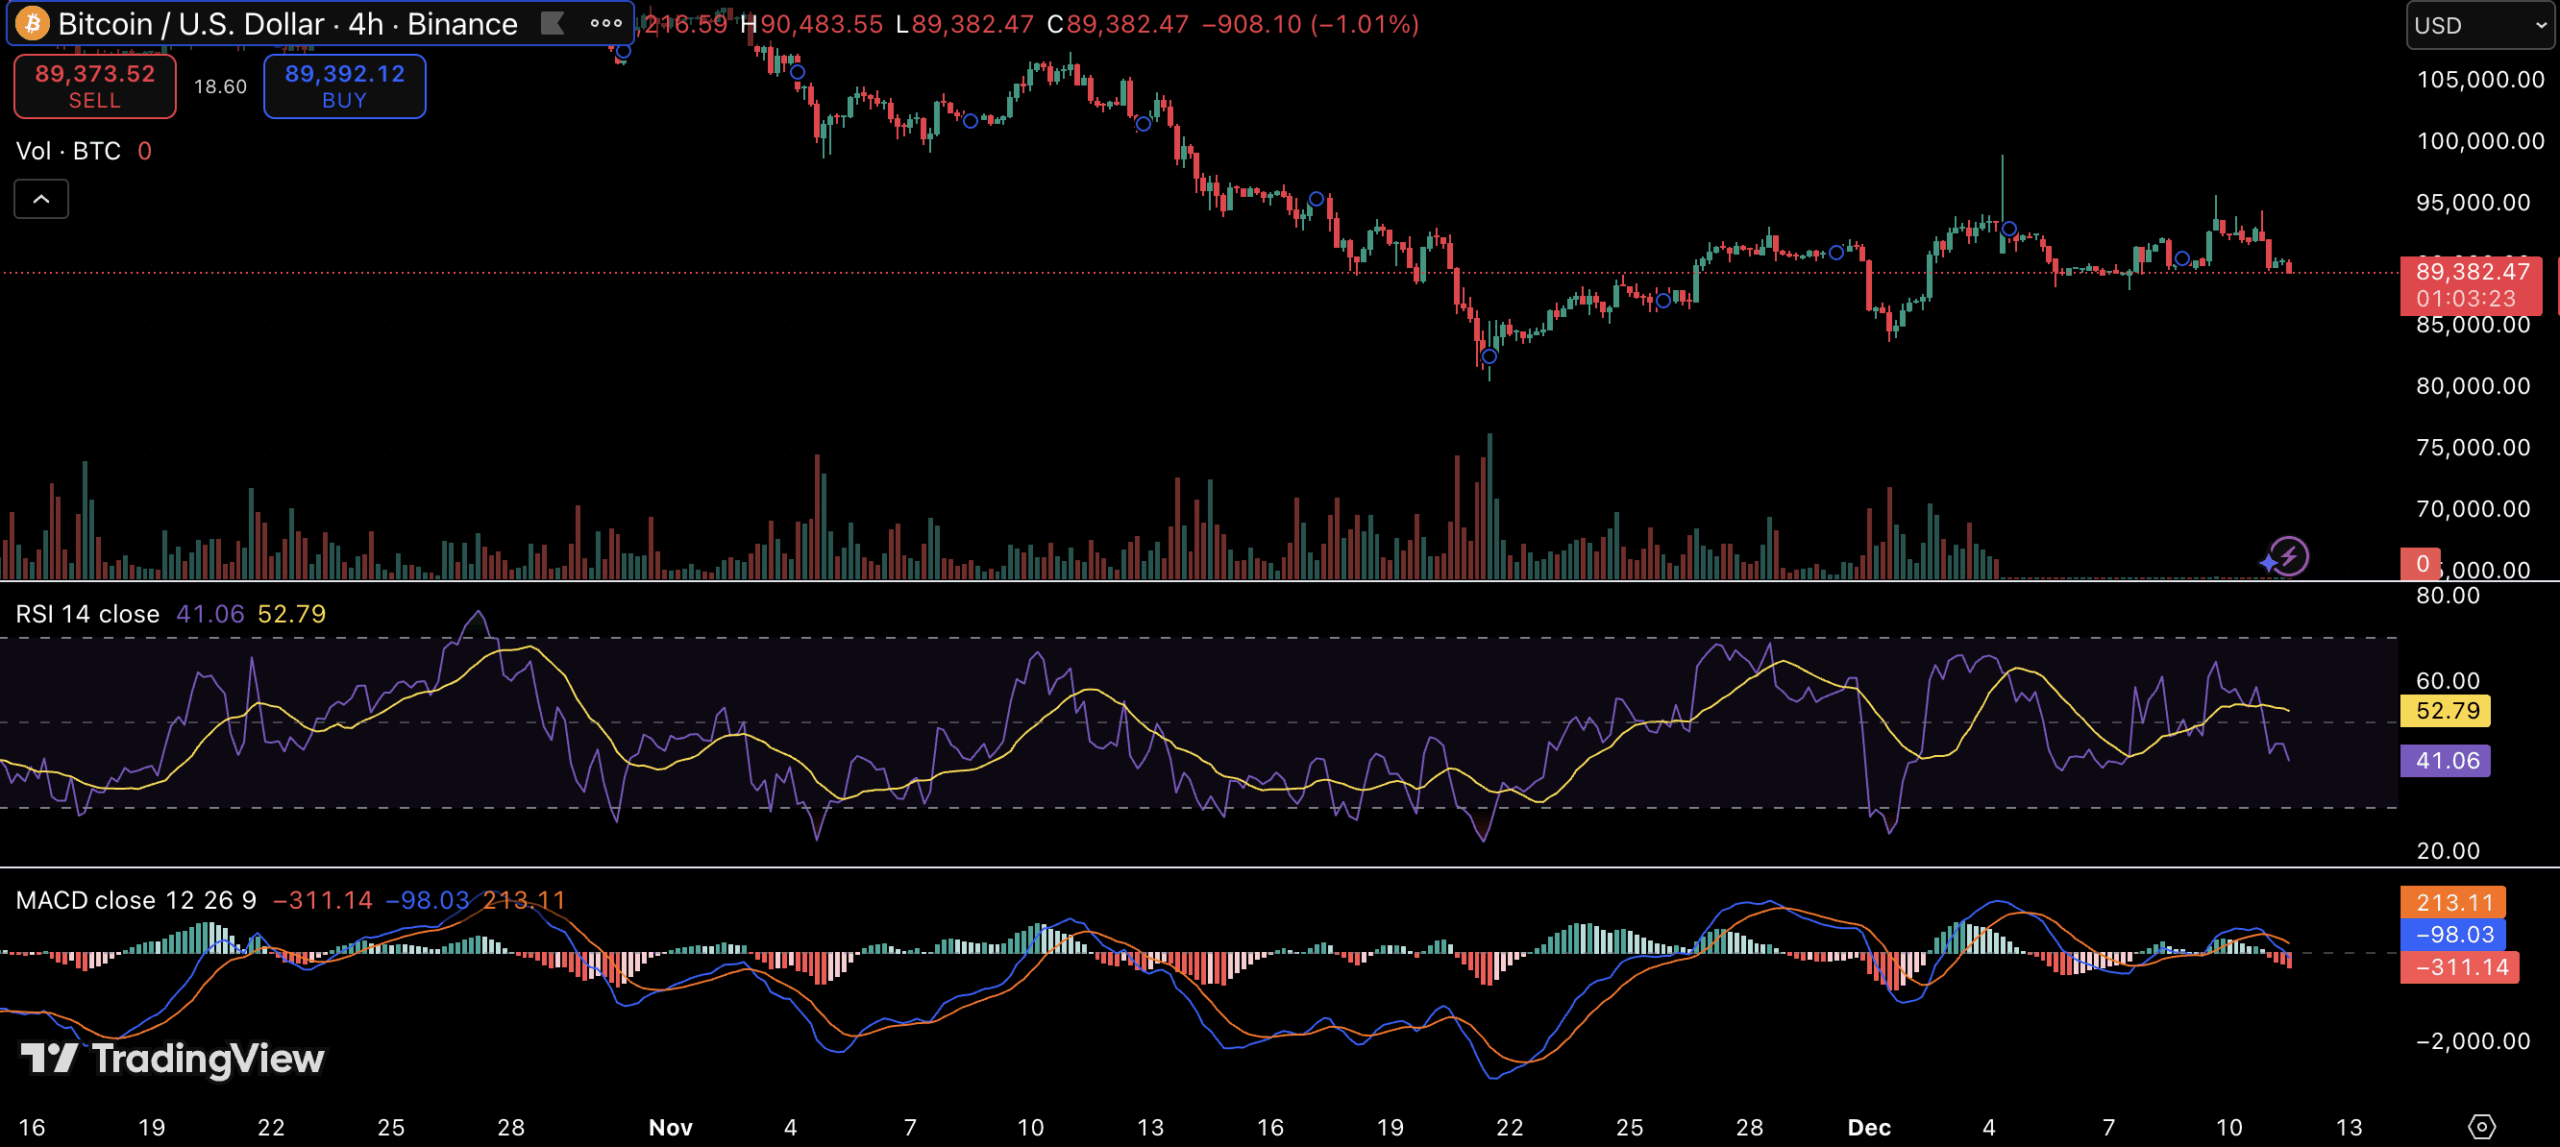Select the RSI 14 close indicator legend

tap(88, 614)
